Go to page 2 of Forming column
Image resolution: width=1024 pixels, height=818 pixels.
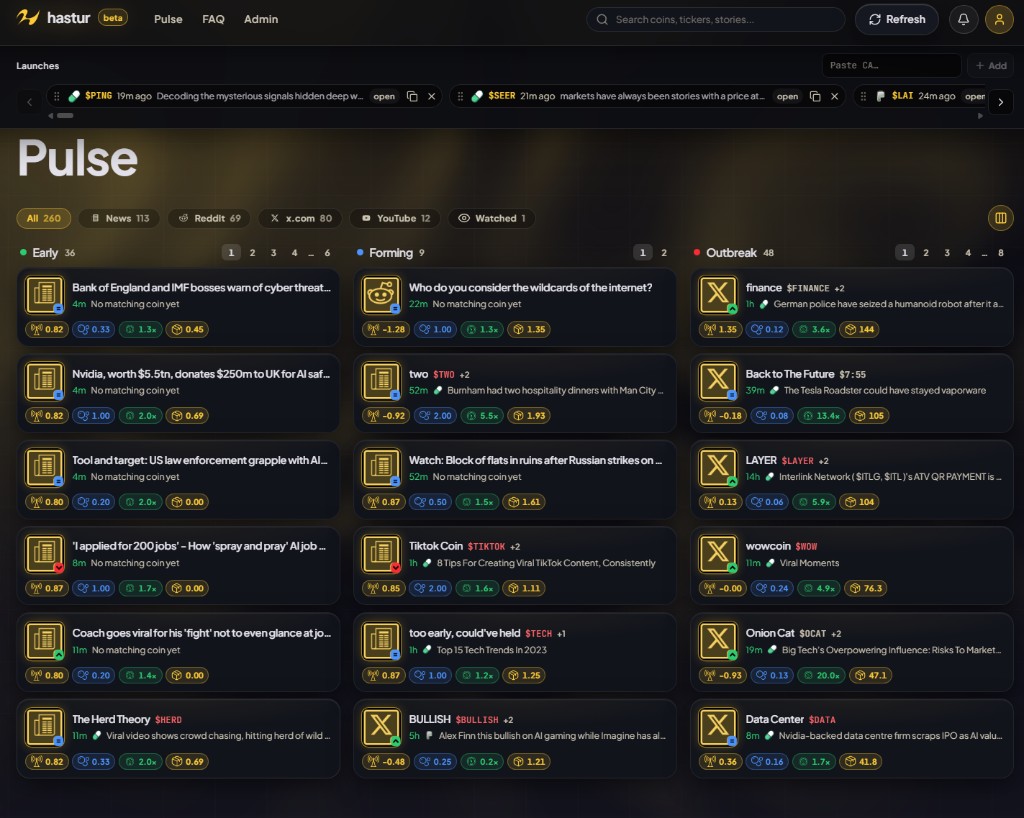(664, 253)
